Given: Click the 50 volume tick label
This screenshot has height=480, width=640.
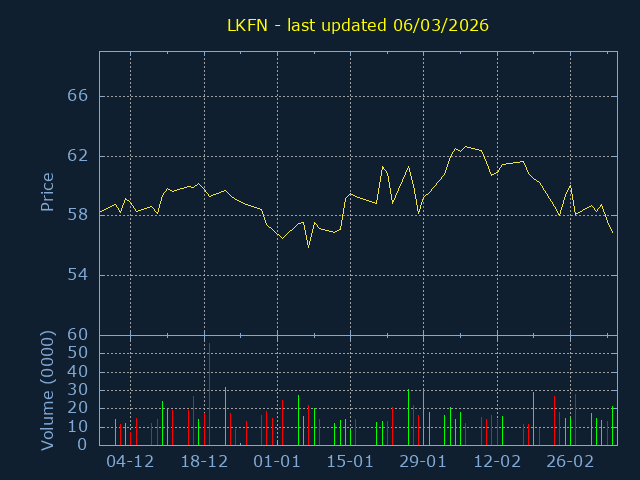Looking at the screenshot, I should coord(78,353).
